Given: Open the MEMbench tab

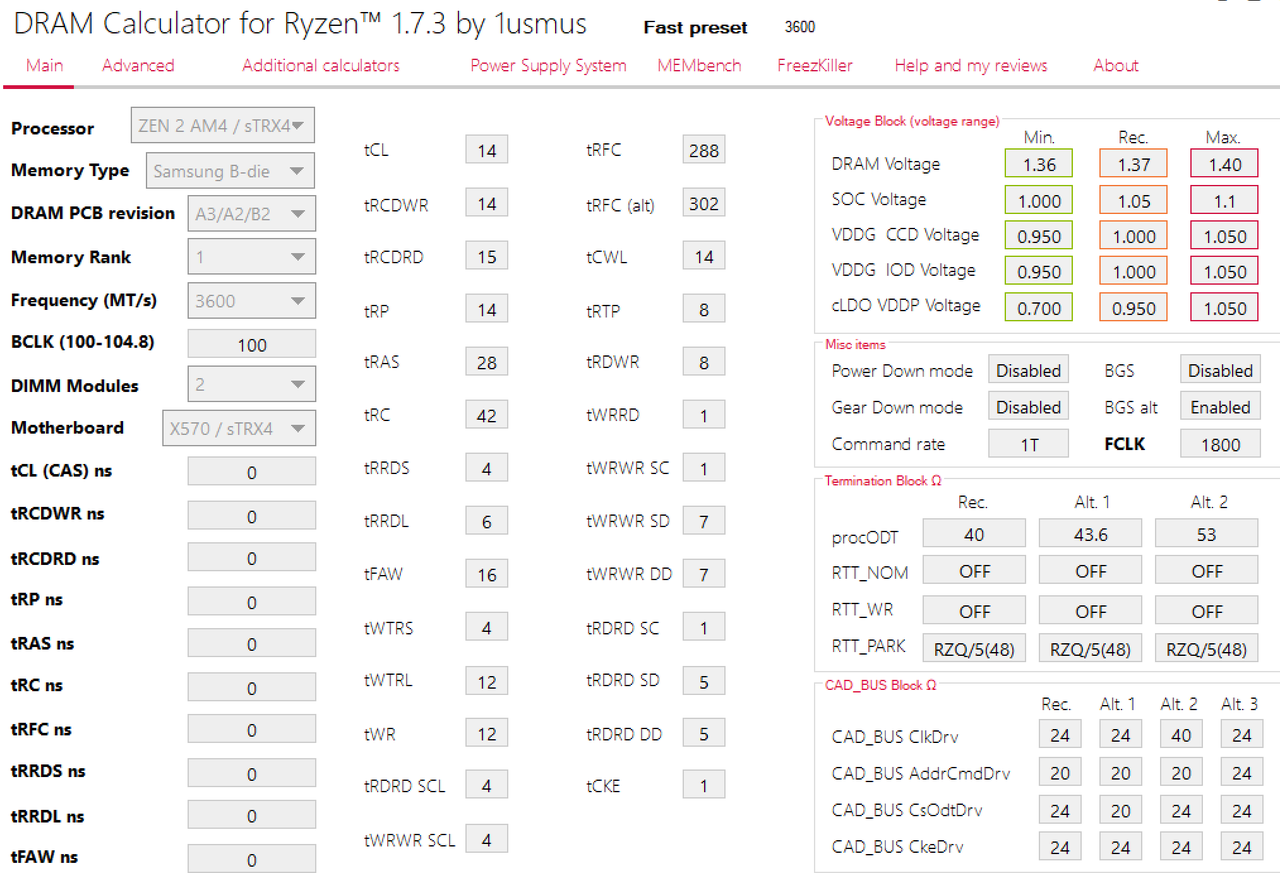Looking at the screenshot, I should 699,66.
